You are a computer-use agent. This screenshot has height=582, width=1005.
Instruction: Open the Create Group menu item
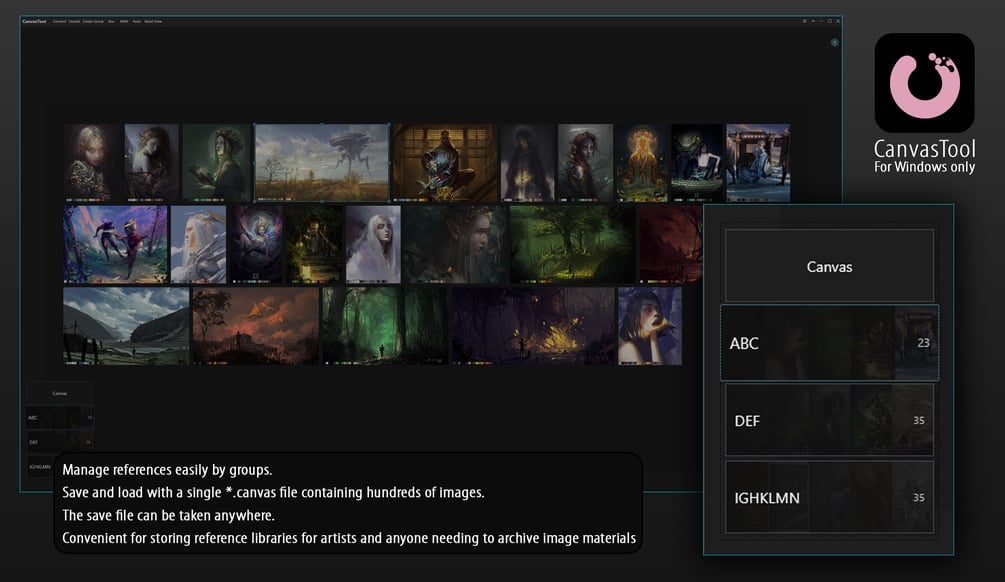(x=93, y=21)
